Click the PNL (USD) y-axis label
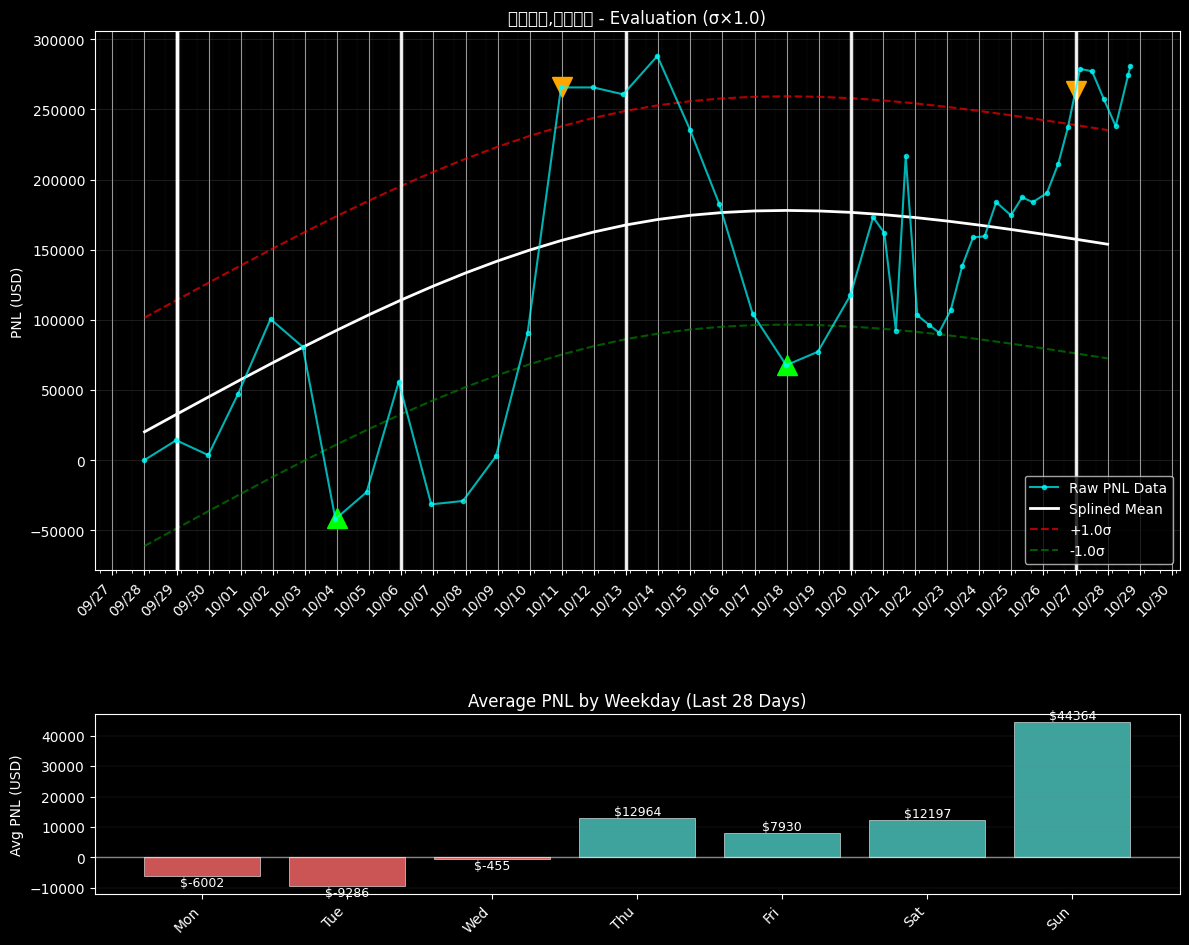This screenshot has height=945, width=1189. (x=17, y=302)
